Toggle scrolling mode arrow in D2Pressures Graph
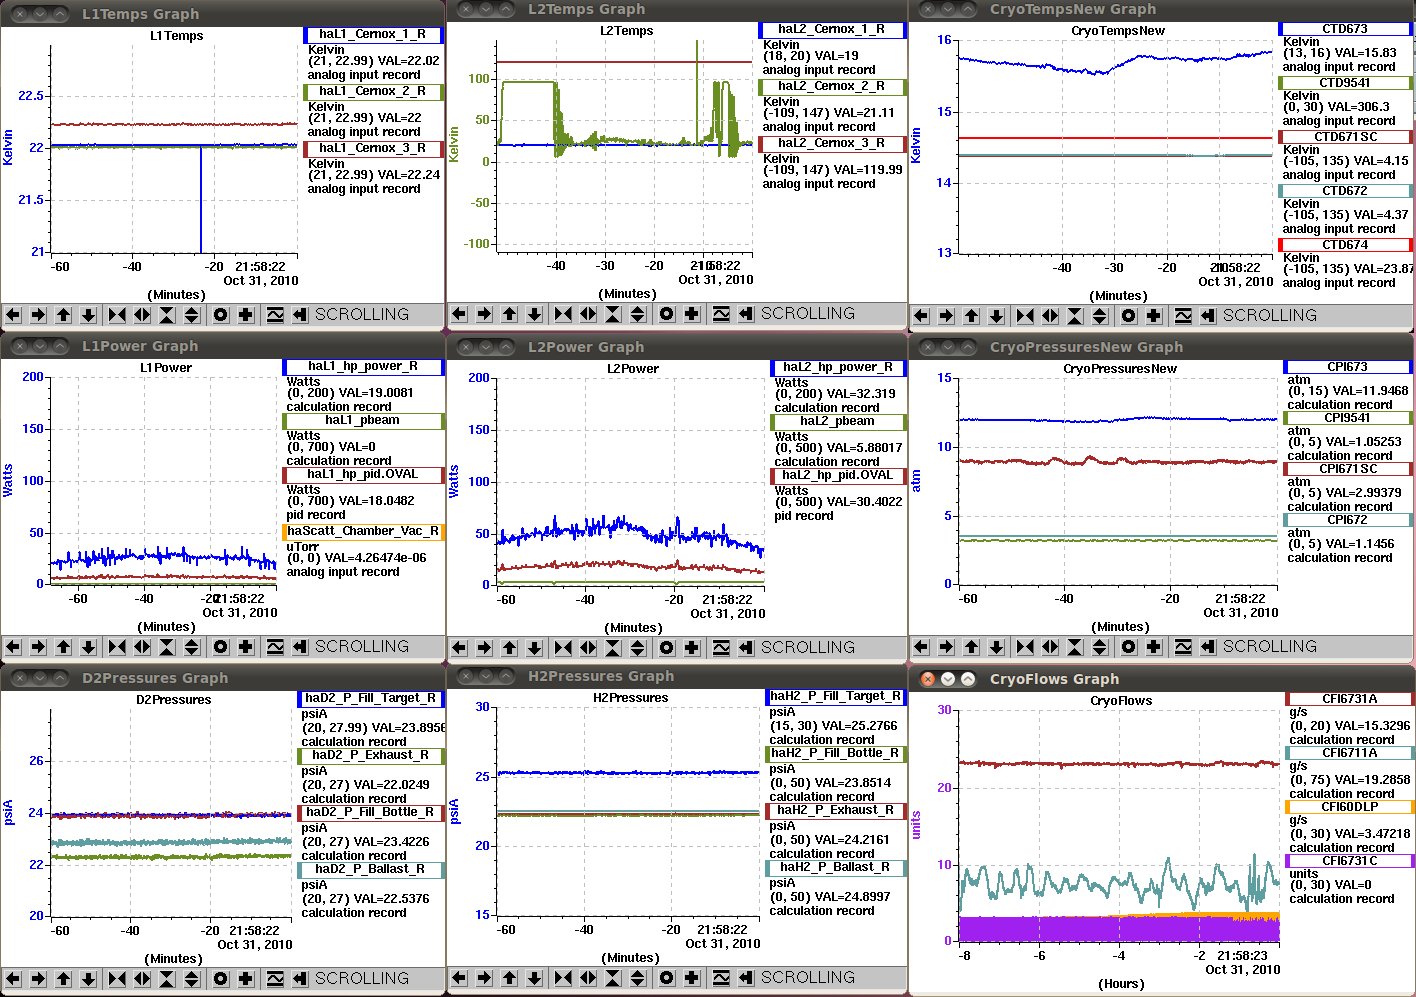Screen dimensions: 1416x997 (x=300, y=979)
